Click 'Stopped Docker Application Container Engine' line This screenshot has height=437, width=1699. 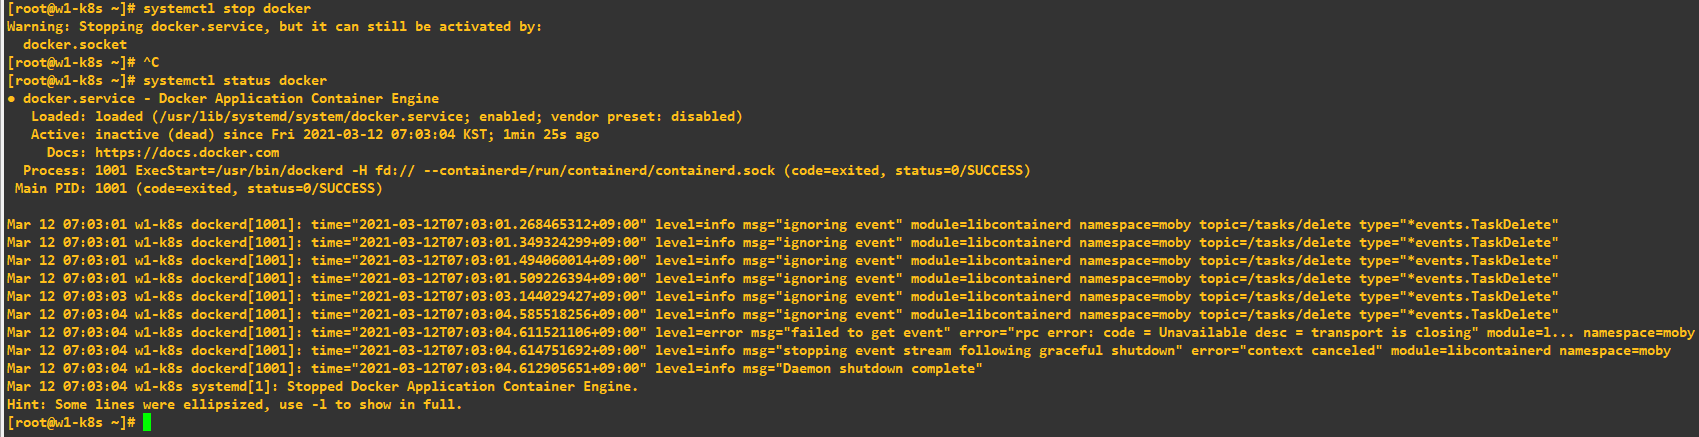tap(462, 387)
